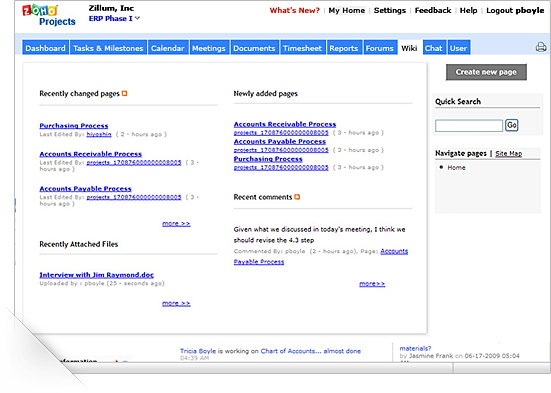Open Accounts Receivable Process in Recently changed pages
Screen dimensions: 551x393
point(91,154)
